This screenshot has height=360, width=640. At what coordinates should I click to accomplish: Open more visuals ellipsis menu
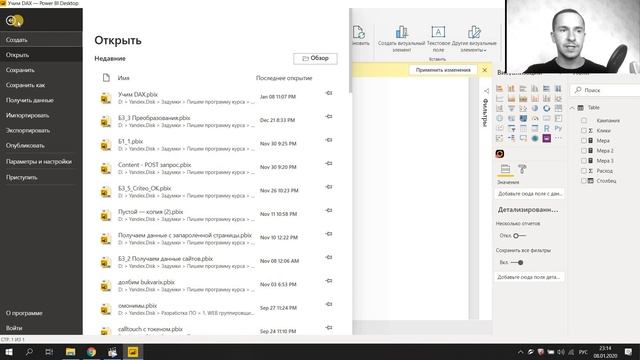click(x=558, y=138)
